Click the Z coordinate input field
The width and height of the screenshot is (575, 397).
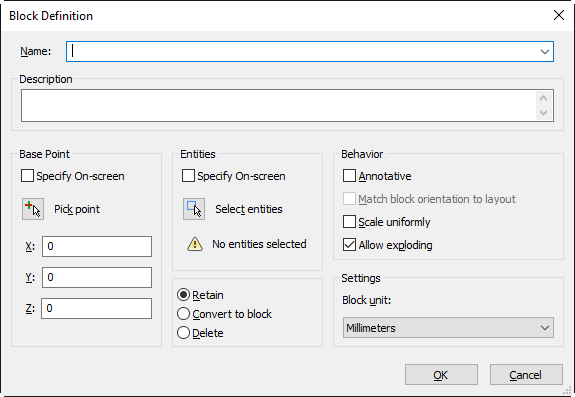coord(96,308)
